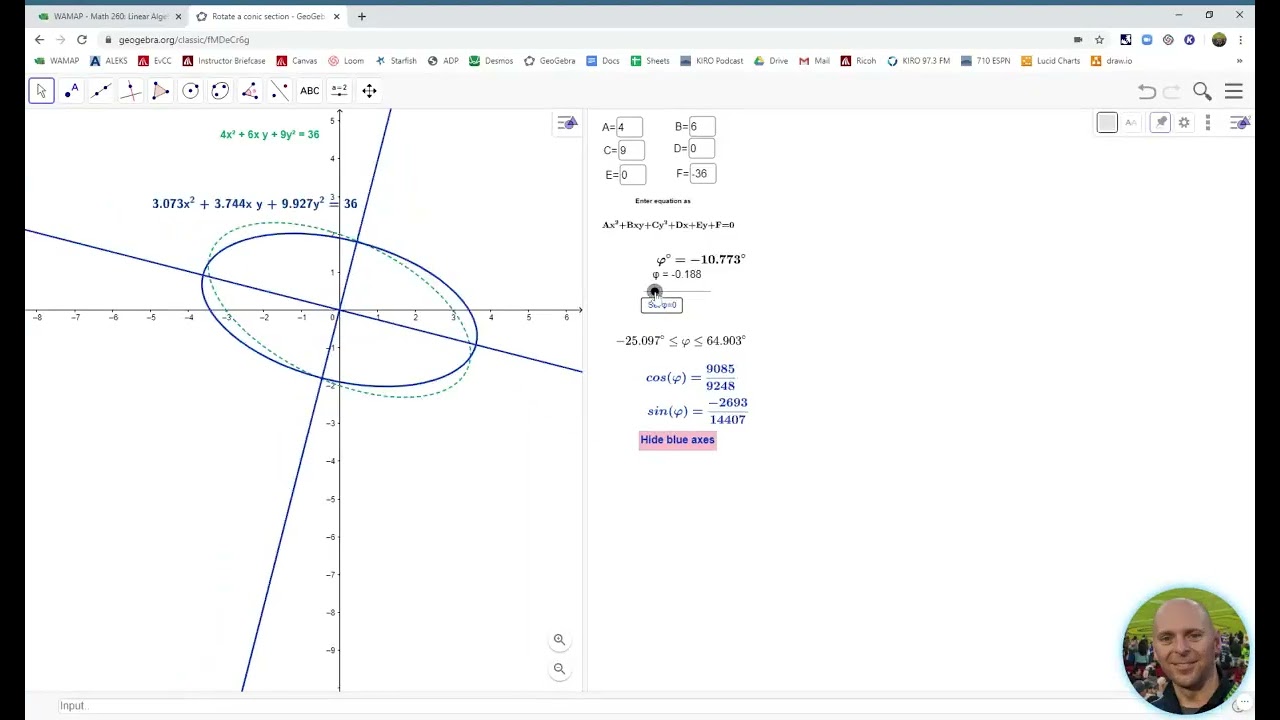Select the Line through two points tool
The width and height of the screenshot is (1280, 720).
coord(101,91)
